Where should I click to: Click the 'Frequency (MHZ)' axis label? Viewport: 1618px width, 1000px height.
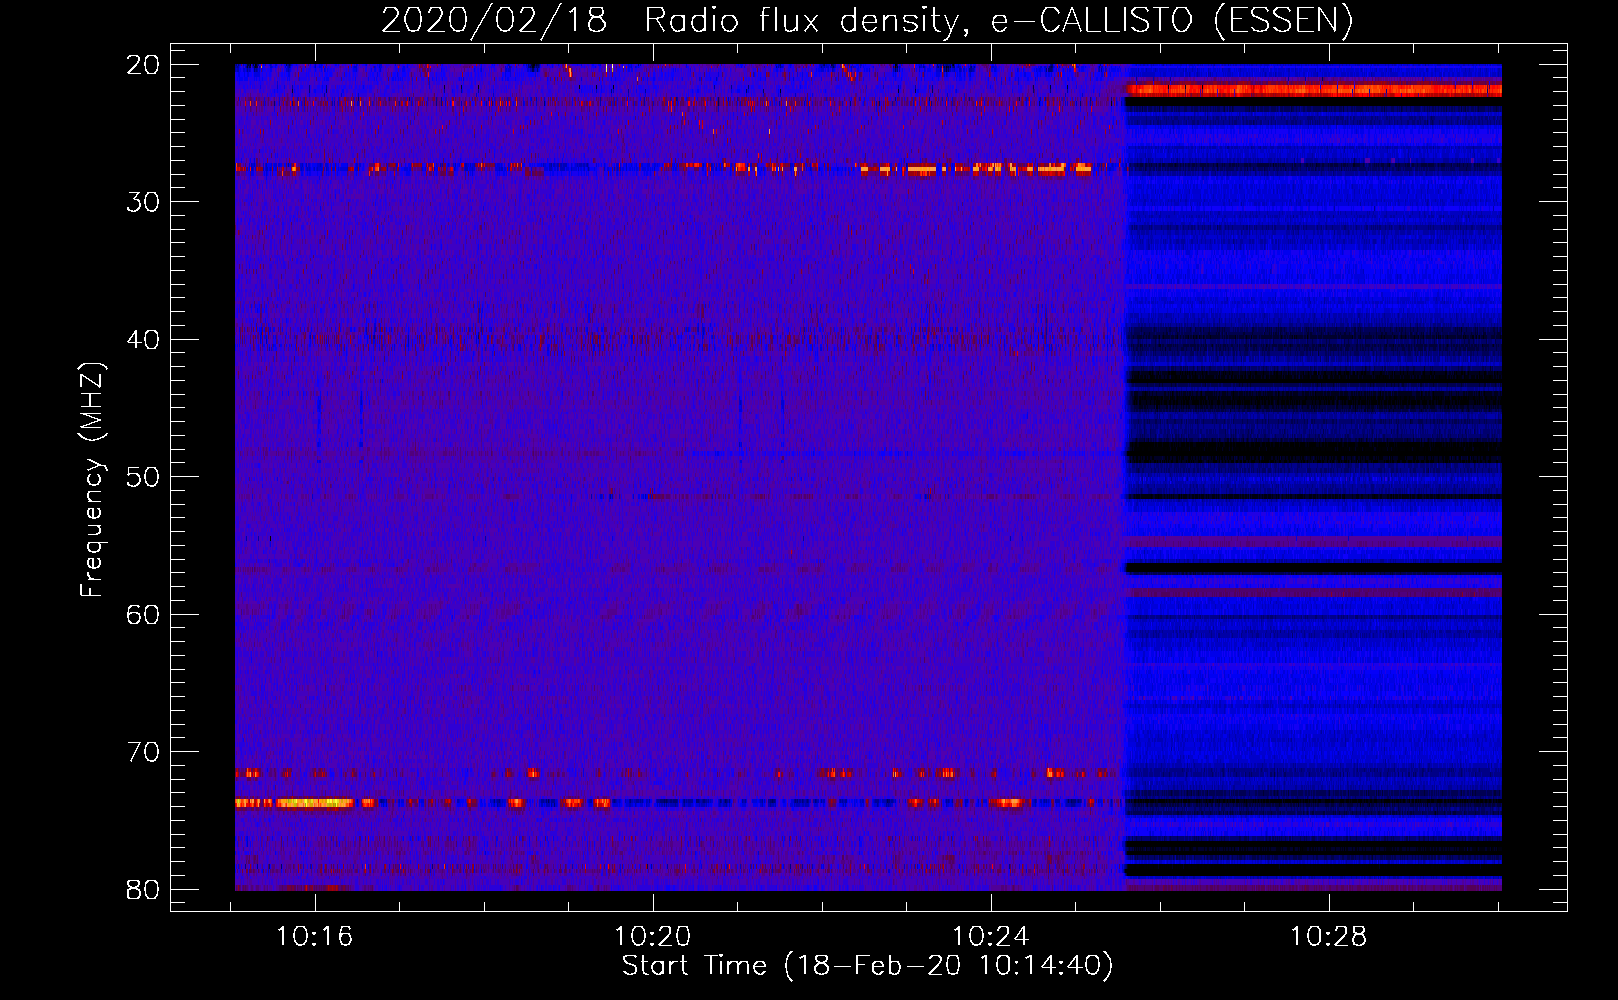coord(92,480)
